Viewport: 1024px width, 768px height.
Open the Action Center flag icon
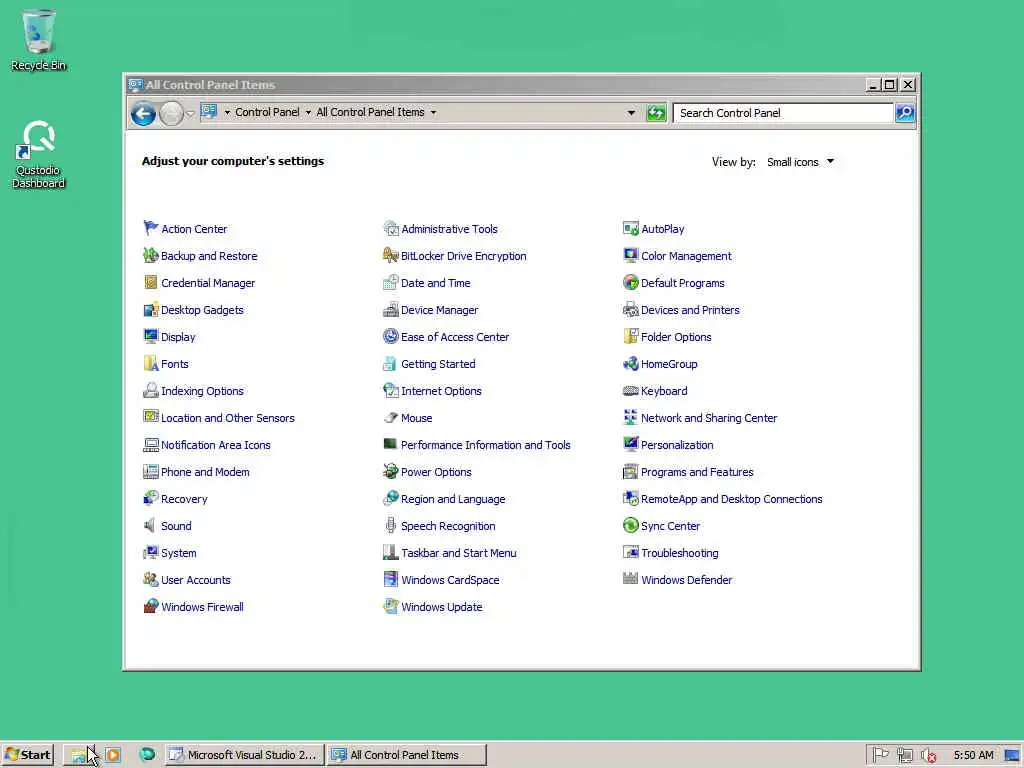point(151,228)
